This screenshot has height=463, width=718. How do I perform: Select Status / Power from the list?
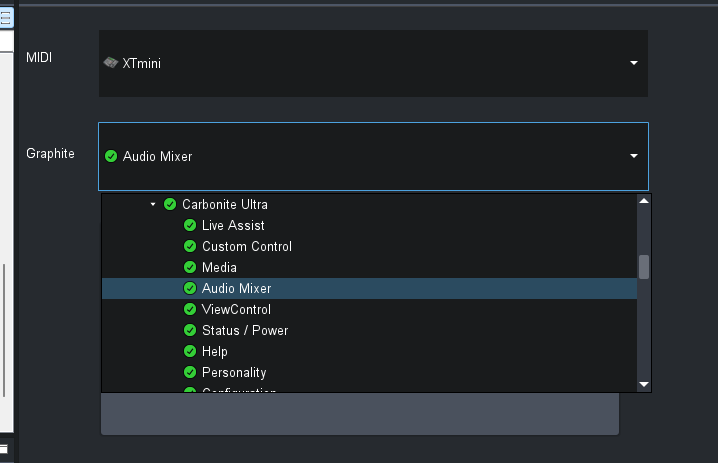pos(244,330)
